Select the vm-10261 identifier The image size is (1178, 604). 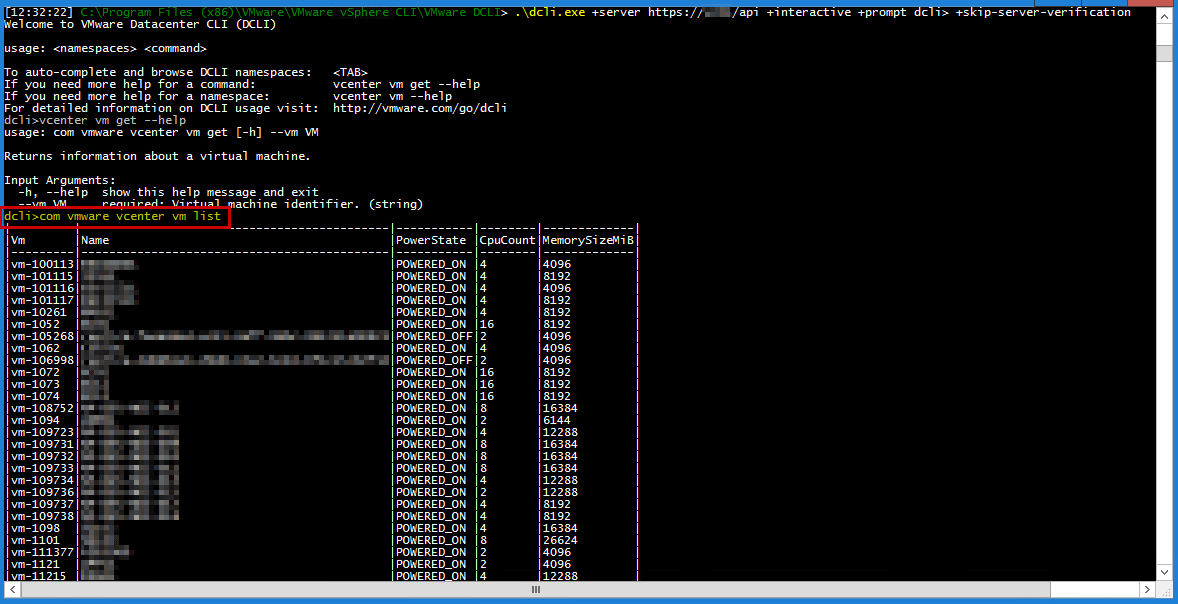(x=38, y=313)
